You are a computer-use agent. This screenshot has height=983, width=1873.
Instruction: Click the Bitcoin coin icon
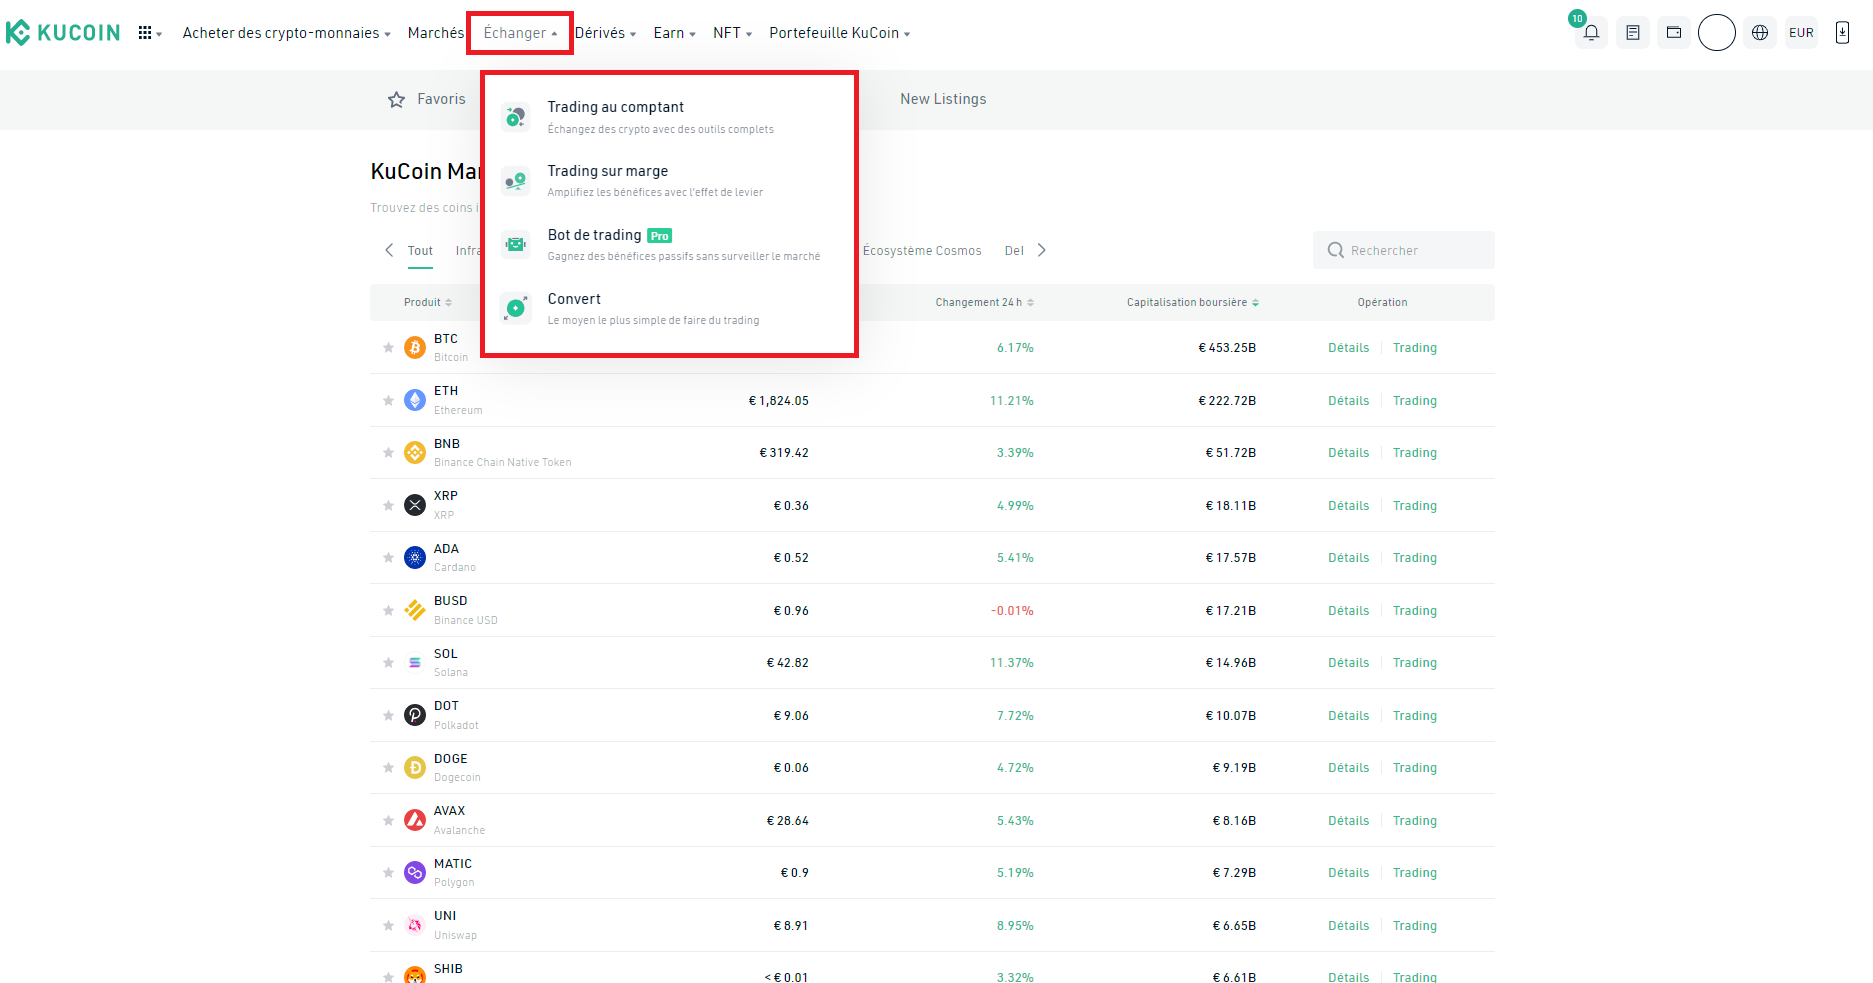tap(415, 347)
